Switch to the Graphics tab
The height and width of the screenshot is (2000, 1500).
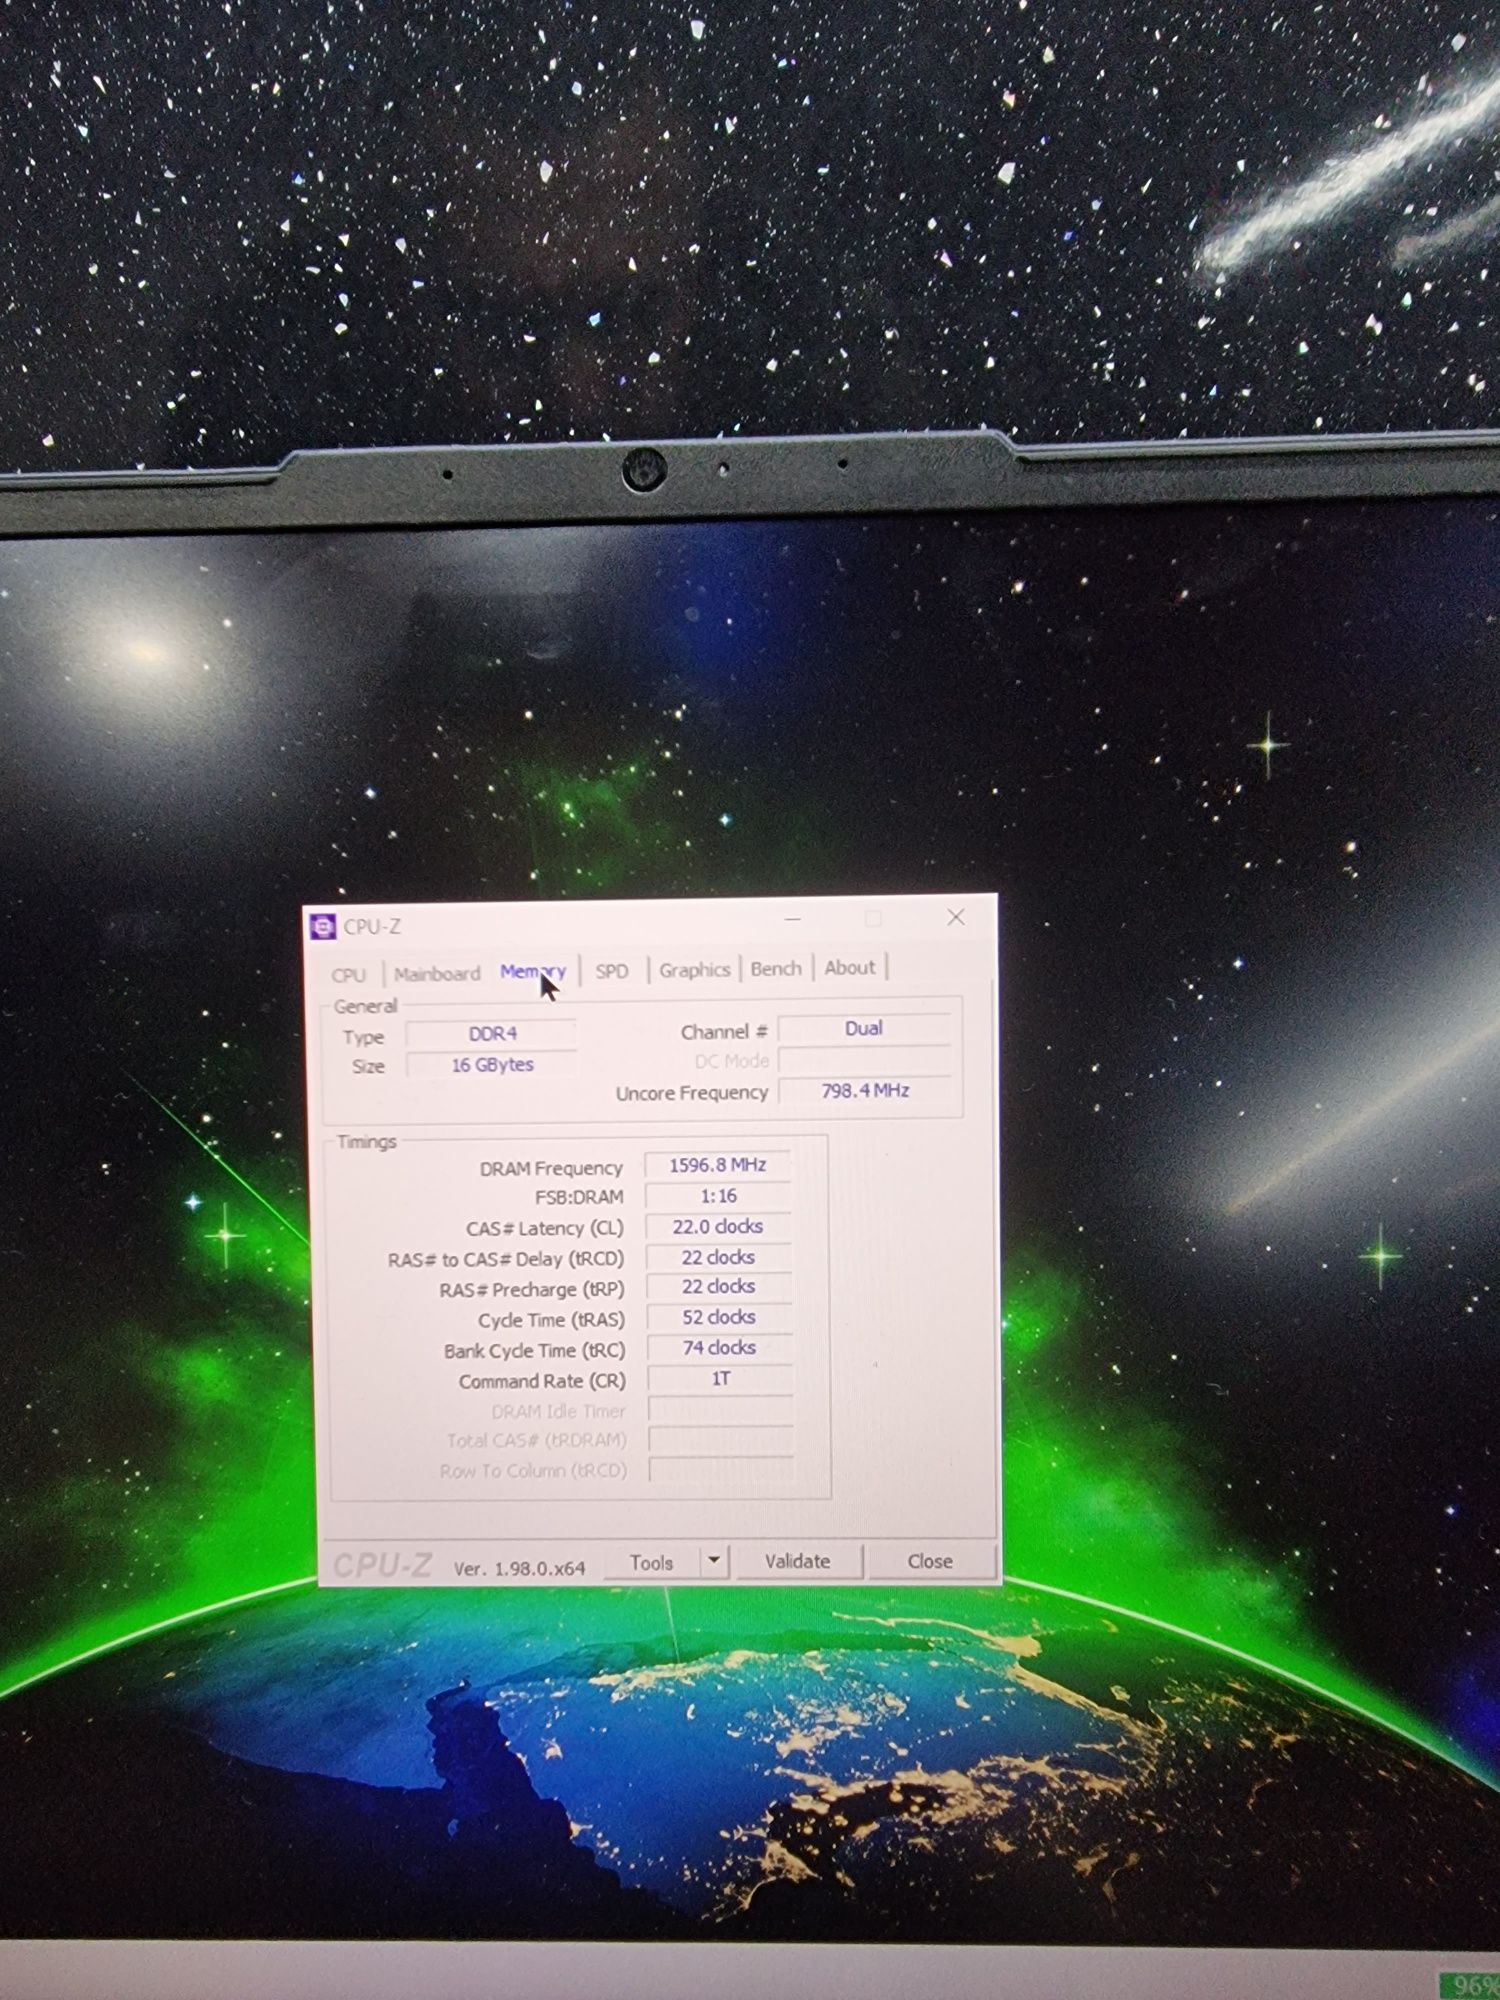pyautogui.click(x=694, y=969)
